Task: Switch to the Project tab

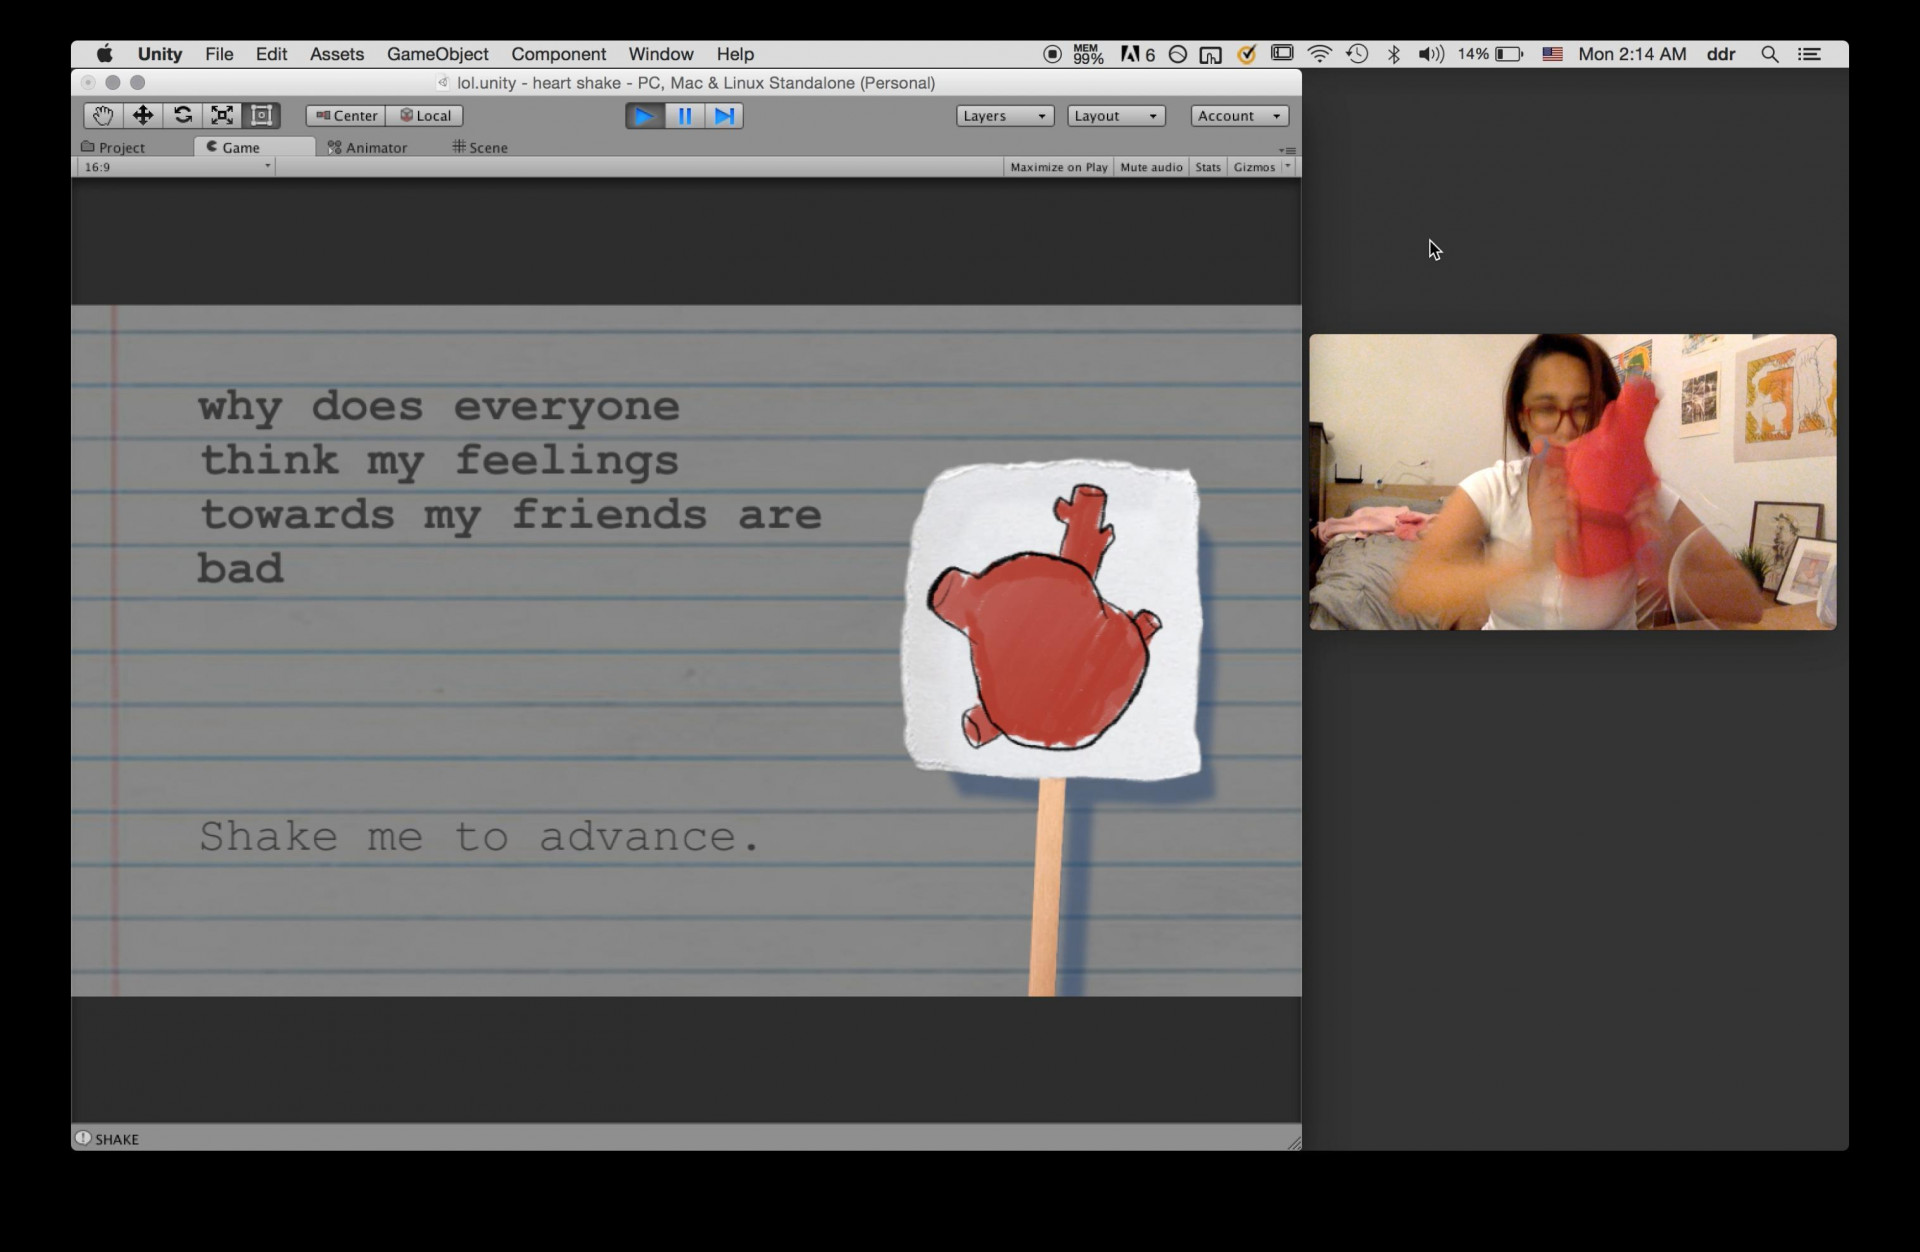Action: pos(113,147)
